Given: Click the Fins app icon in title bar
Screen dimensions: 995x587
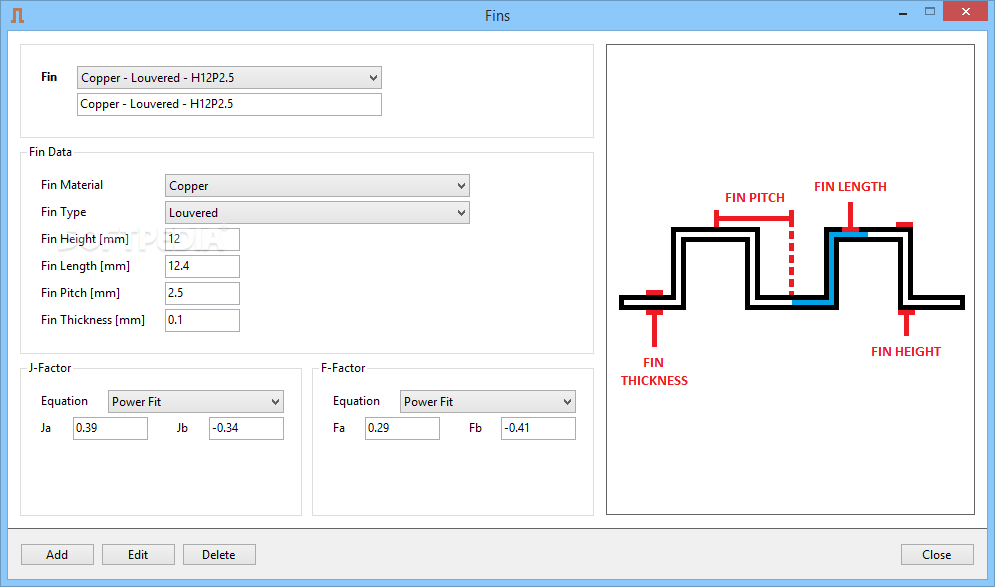Looking at the screenshot, I should tap(17, 15).
